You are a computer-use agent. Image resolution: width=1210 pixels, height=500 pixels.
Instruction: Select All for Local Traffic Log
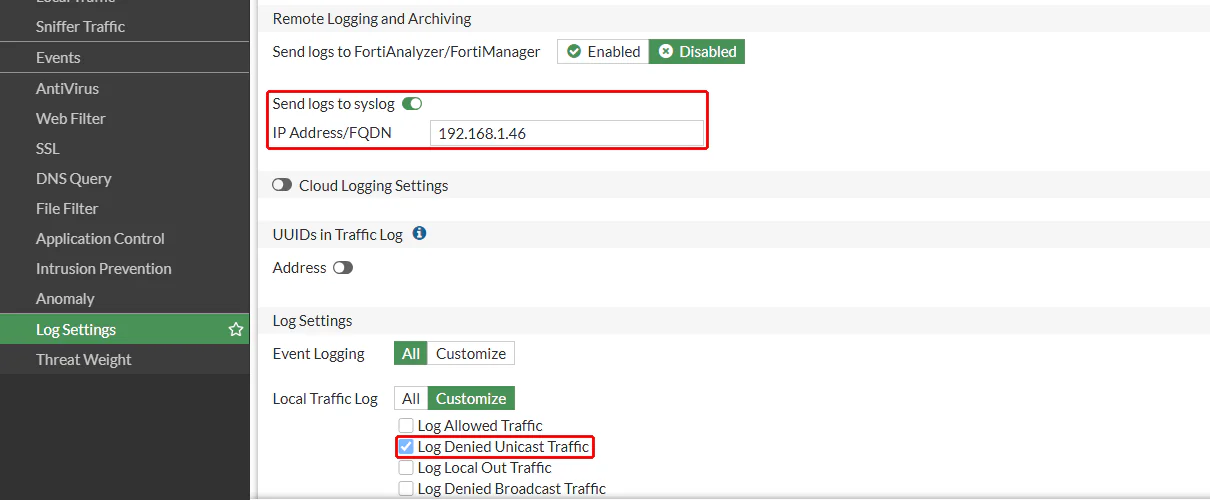(411, 398)
